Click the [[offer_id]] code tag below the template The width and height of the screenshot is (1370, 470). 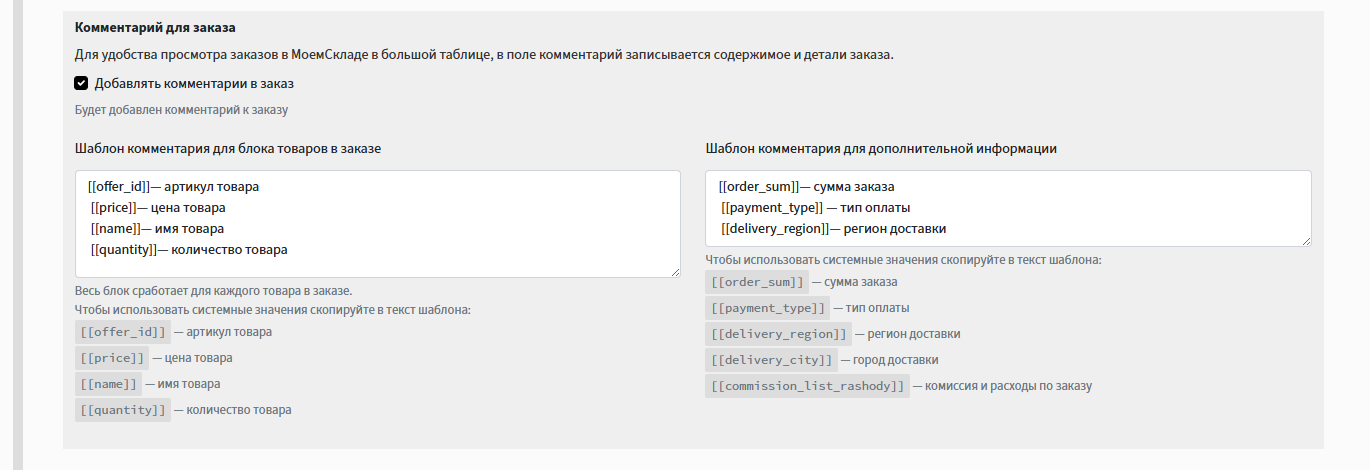click(122, 332)
